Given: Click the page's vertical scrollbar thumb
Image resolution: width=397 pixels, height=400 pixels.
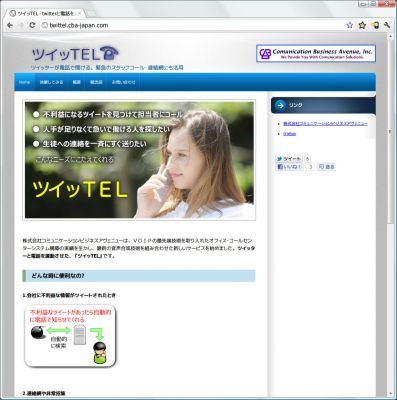Looking at the screenshot, I should (x=390, y=132).
